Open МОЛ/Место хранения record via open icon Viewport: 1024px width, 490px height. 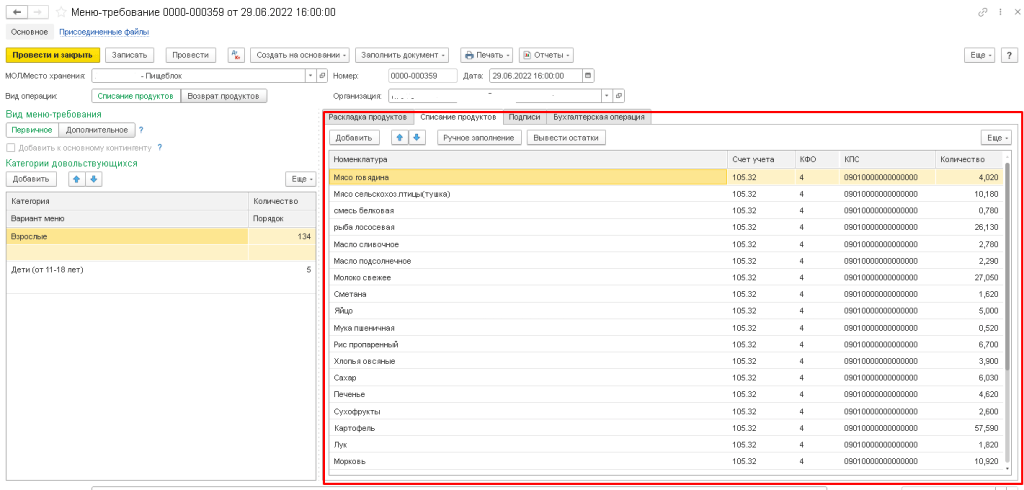click(322, 75)
